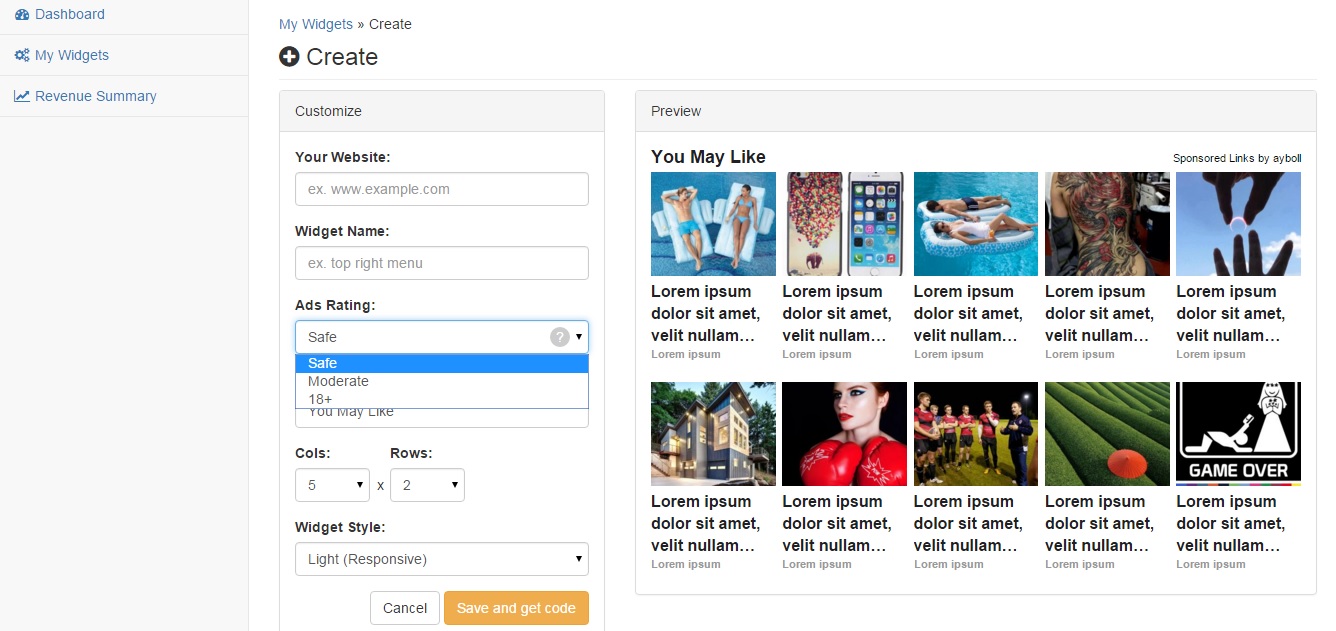Choose Safe in Ads Rating list
The width and height of the screenshot is (1336, 631).
click(442, 363)
